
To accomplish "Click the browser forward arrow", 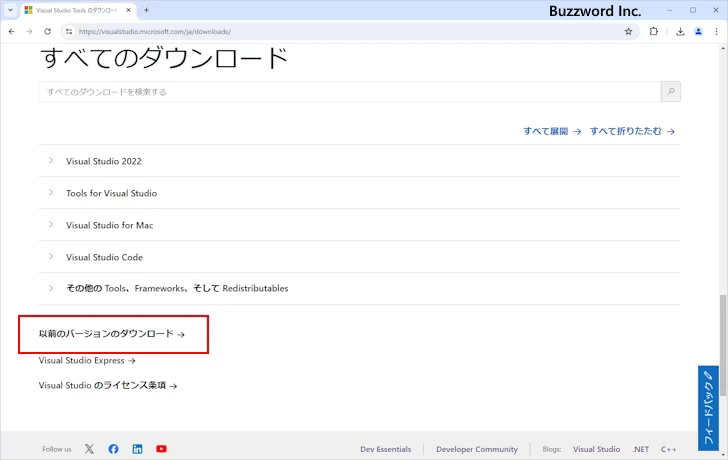I will click(29, 32).
